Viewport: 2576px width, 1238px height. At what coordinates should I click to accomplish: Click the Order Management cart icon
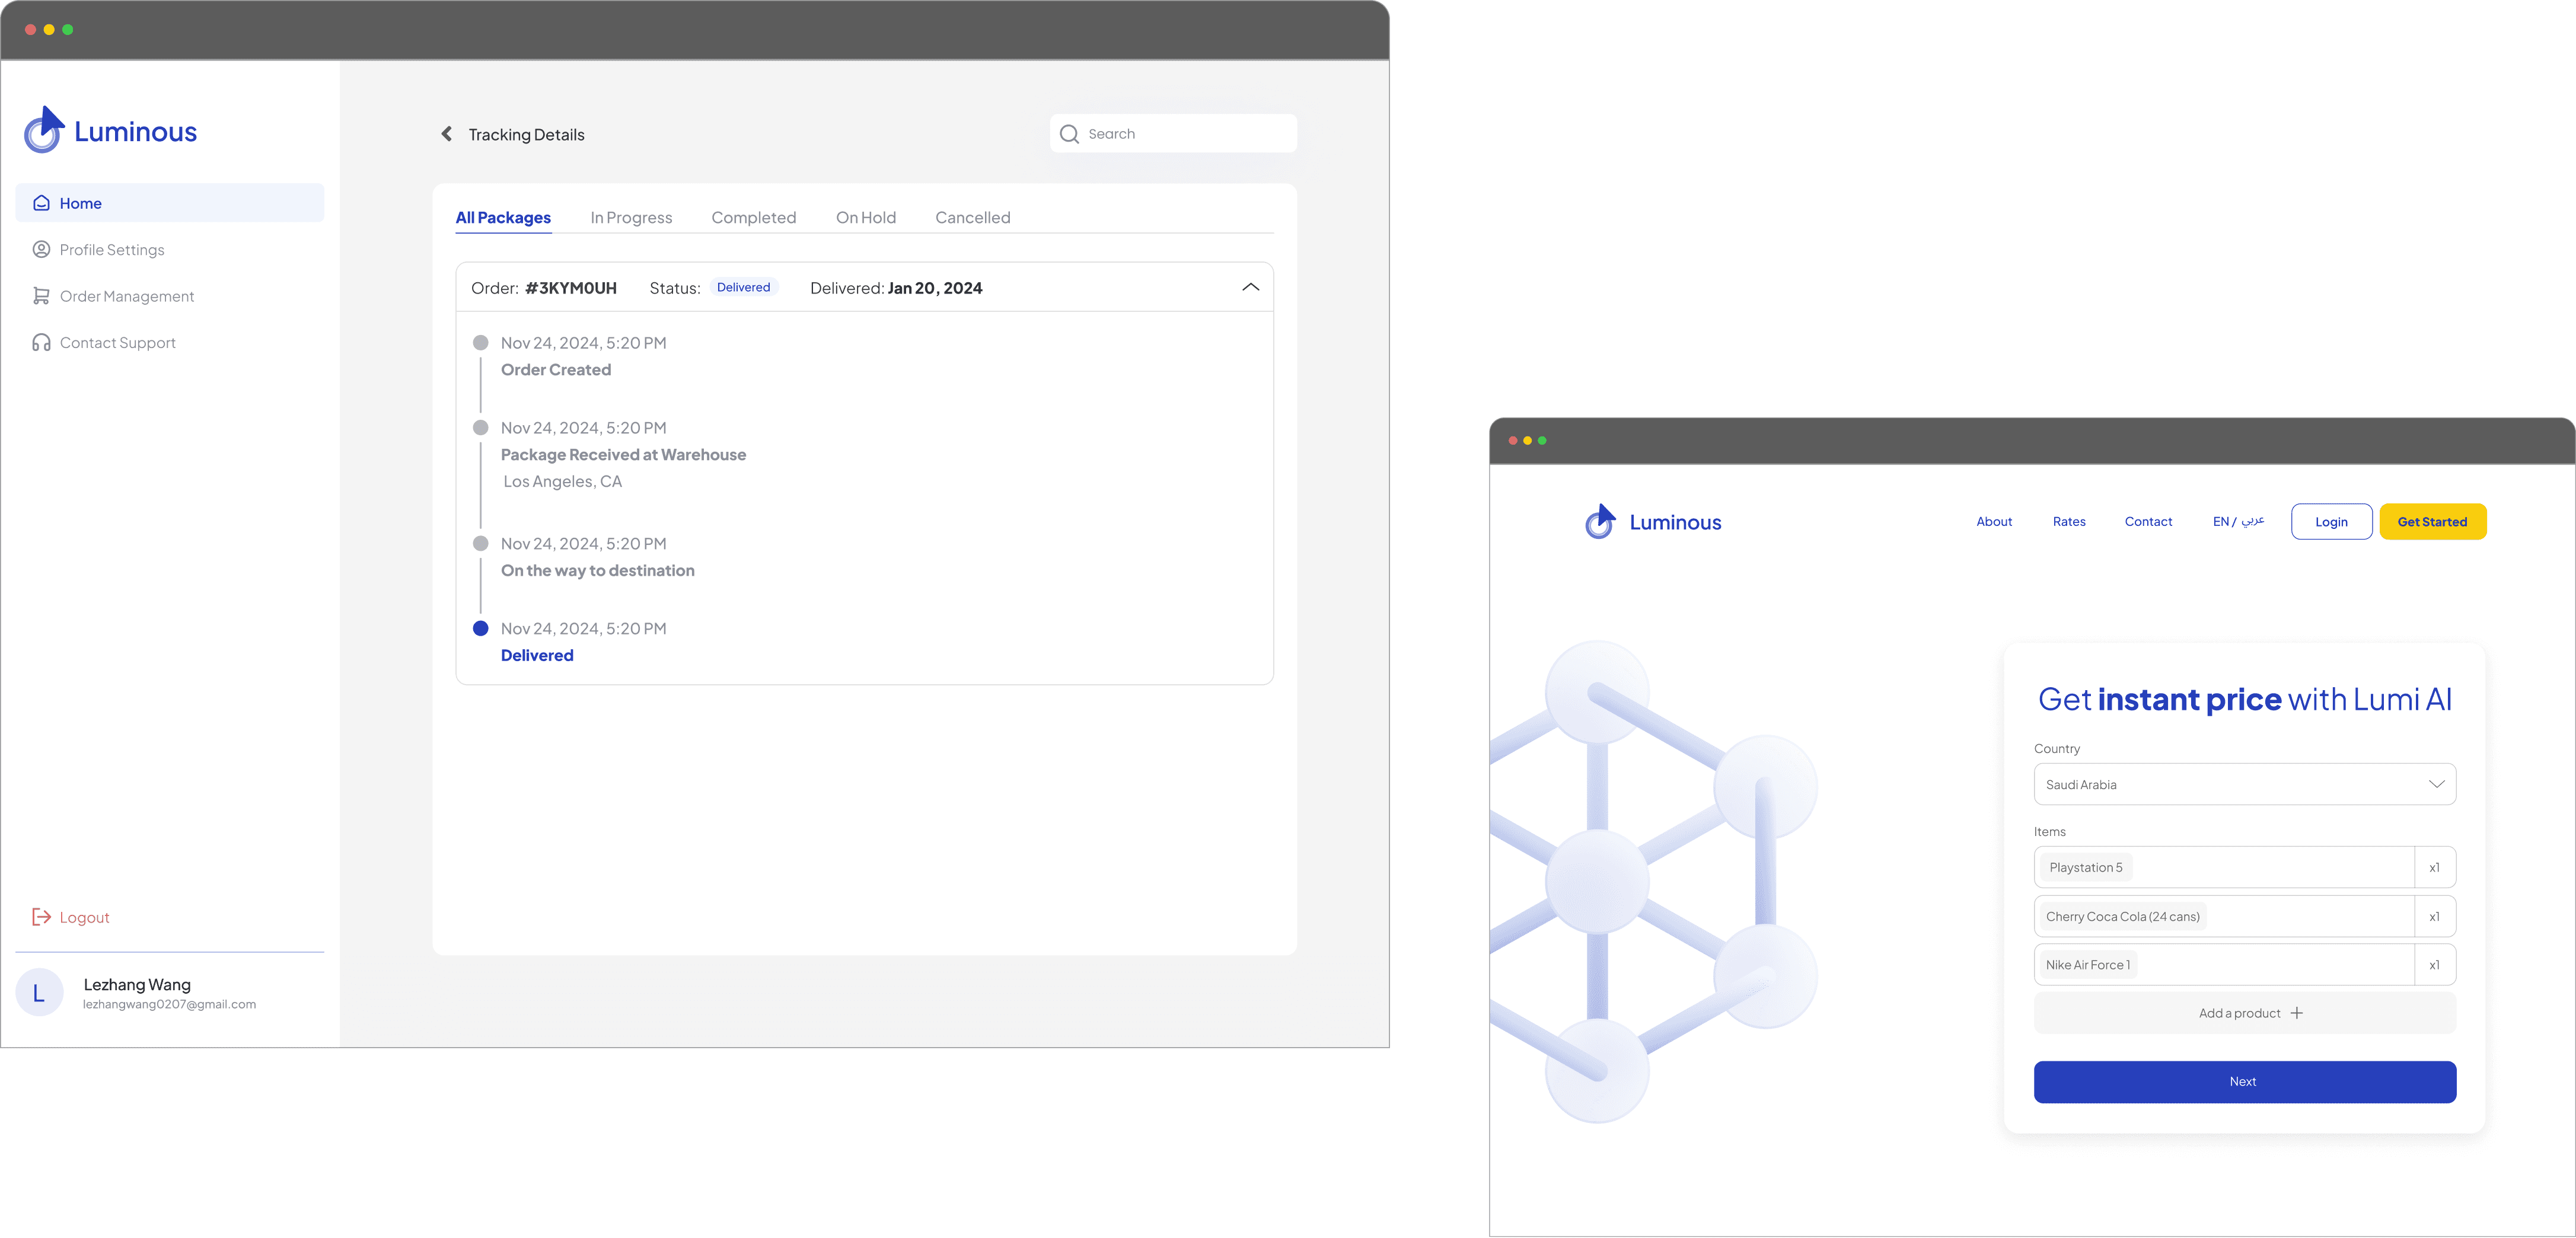coord(41,296)
